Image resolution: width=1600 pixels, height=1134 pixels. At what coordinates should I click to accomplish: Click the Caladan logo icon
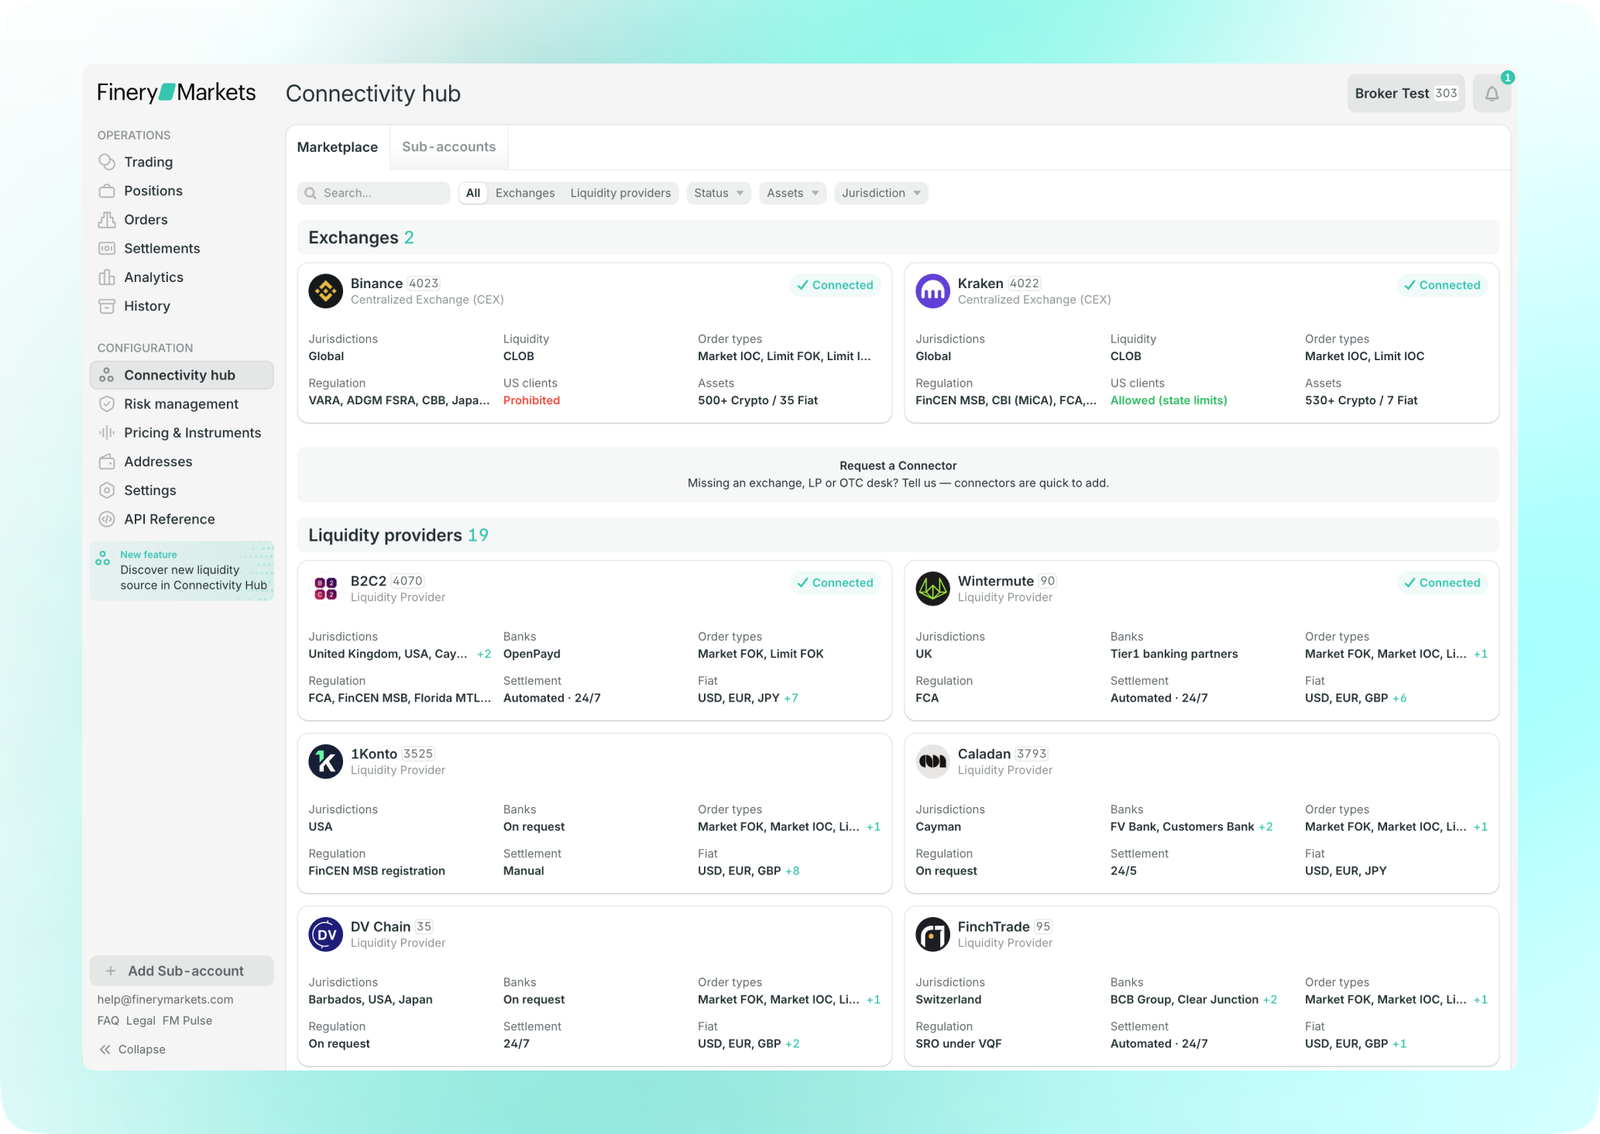click(932, 761)
